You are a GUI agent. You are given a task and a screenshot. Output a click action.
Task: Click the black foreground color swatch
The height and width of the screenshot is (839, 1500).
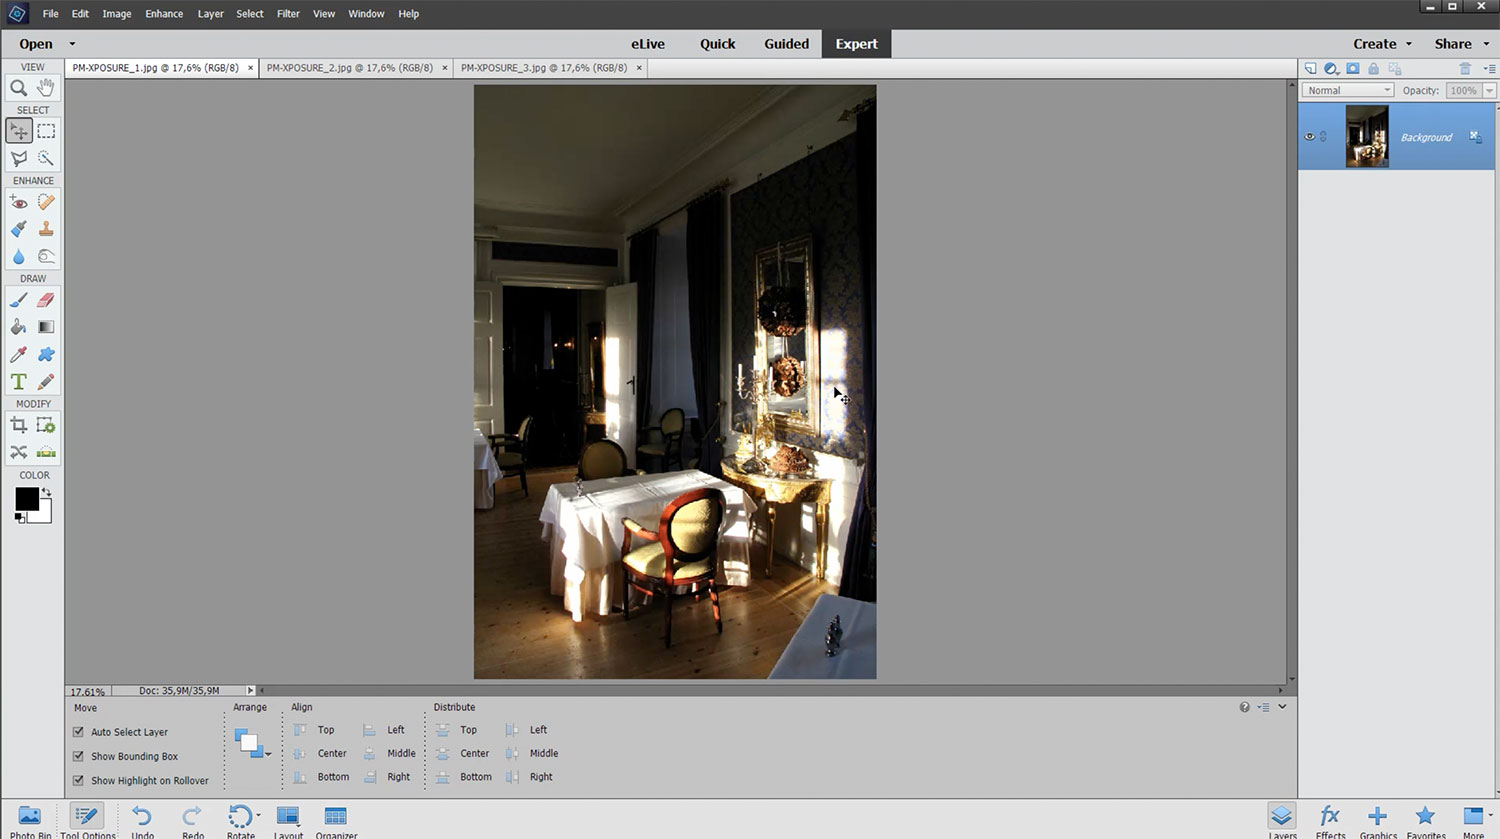[x=26, y=498]
